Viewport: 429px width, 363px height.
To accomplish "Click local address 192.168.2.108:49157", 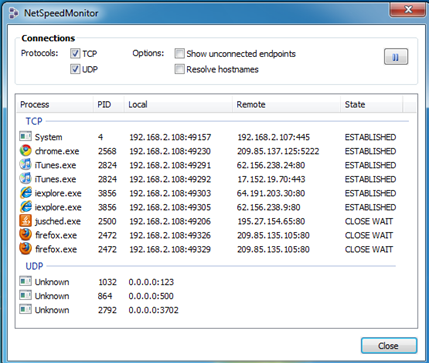I will pyautogui.click(x=170, y=137).
